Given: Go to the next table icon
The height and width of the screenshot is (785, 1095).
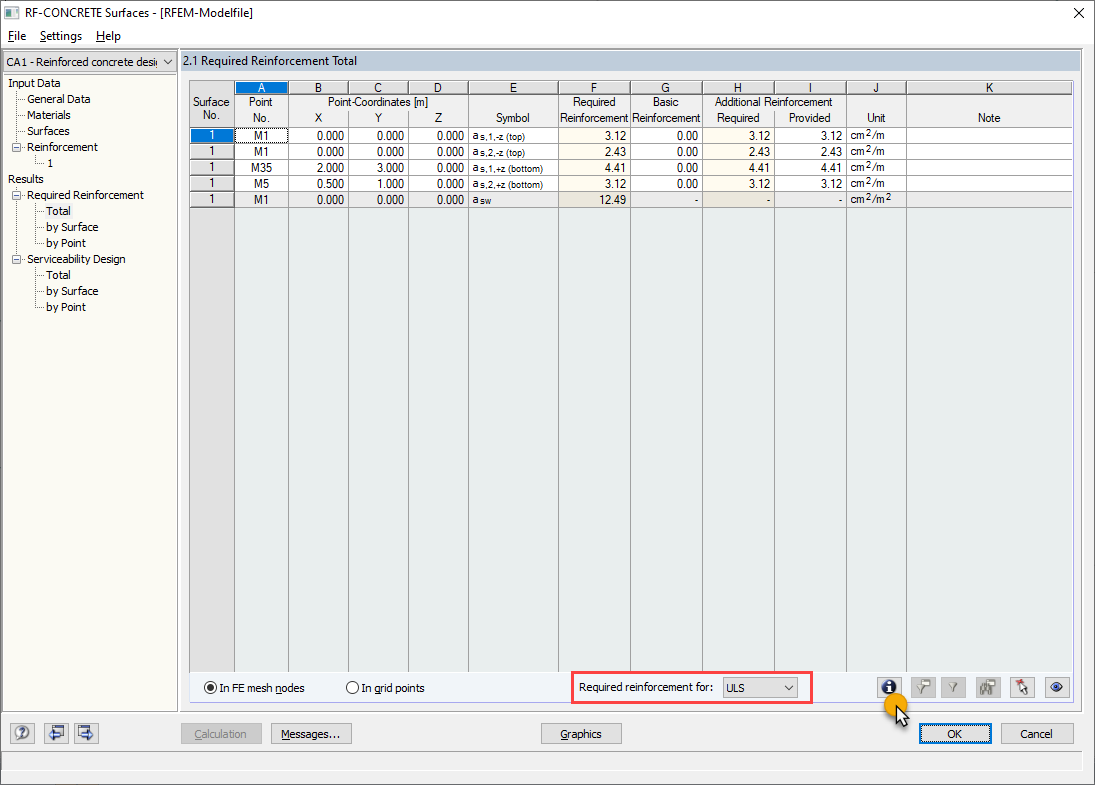Looking at the screenshot, I should point(85,733).
